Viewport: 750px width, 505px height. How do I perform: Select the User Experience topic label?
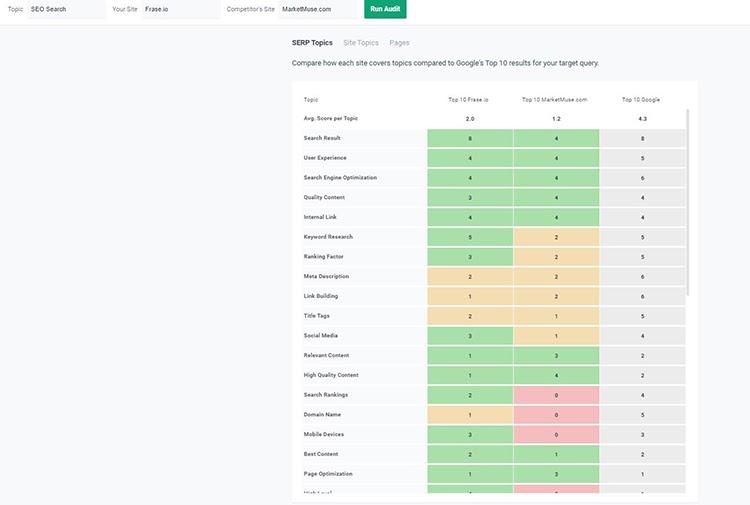coord(325,158)
